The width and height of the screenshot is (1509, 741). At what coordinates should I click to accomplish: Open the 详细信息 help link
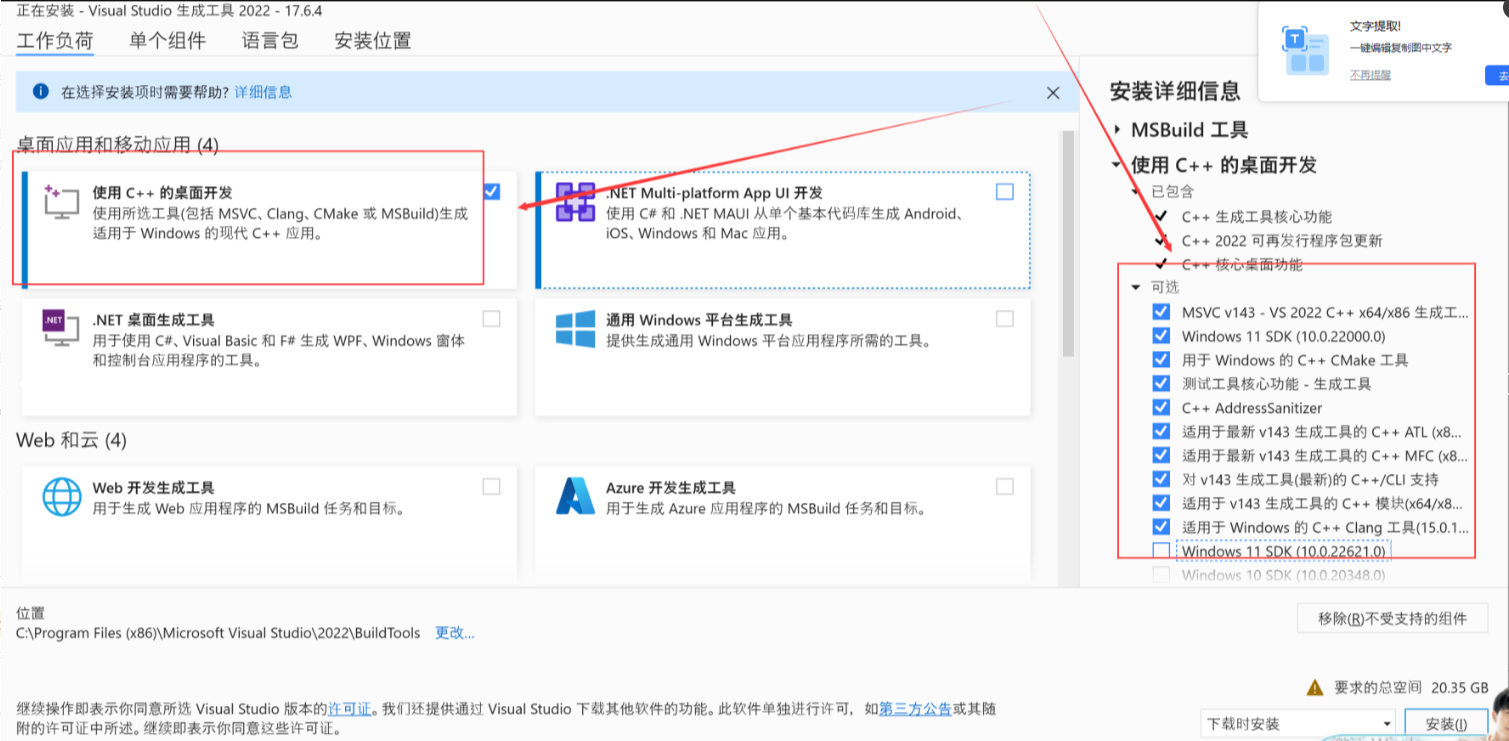(x=263, y=92)
